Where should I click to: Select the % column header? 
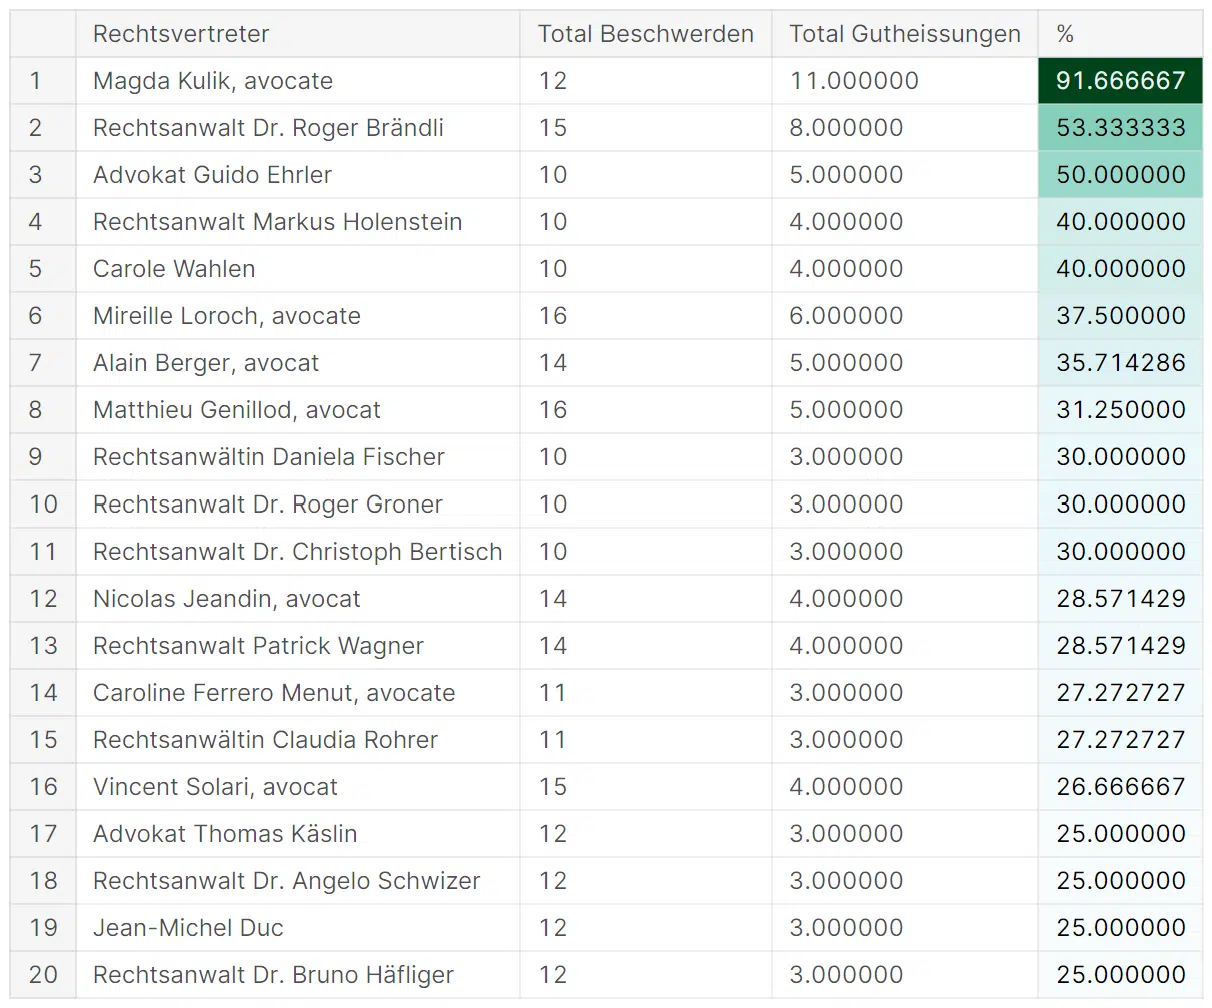tap(1065, 34)
